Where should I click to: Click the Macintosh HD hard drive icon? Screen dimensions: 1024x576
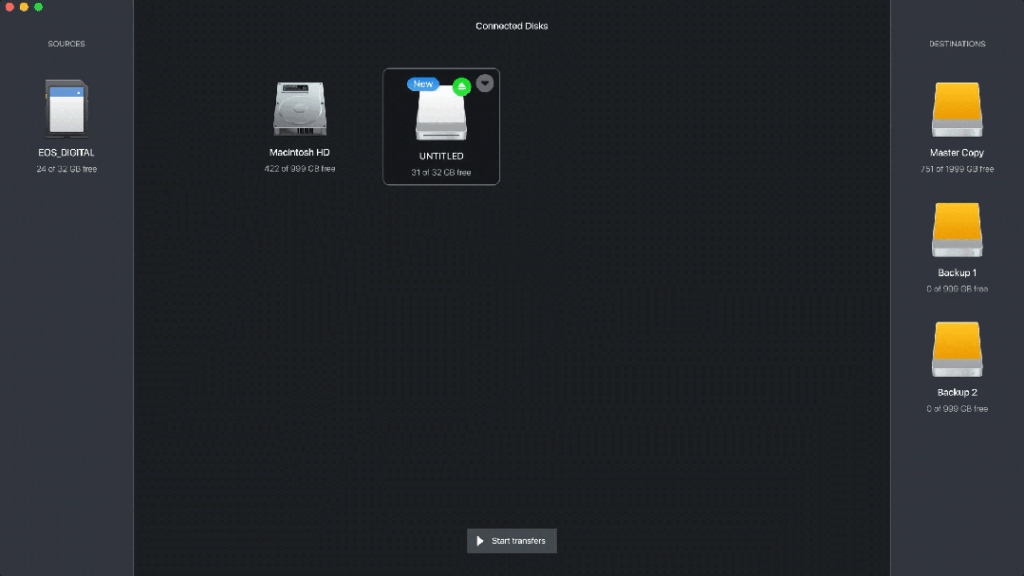click(x=299, y=109)
